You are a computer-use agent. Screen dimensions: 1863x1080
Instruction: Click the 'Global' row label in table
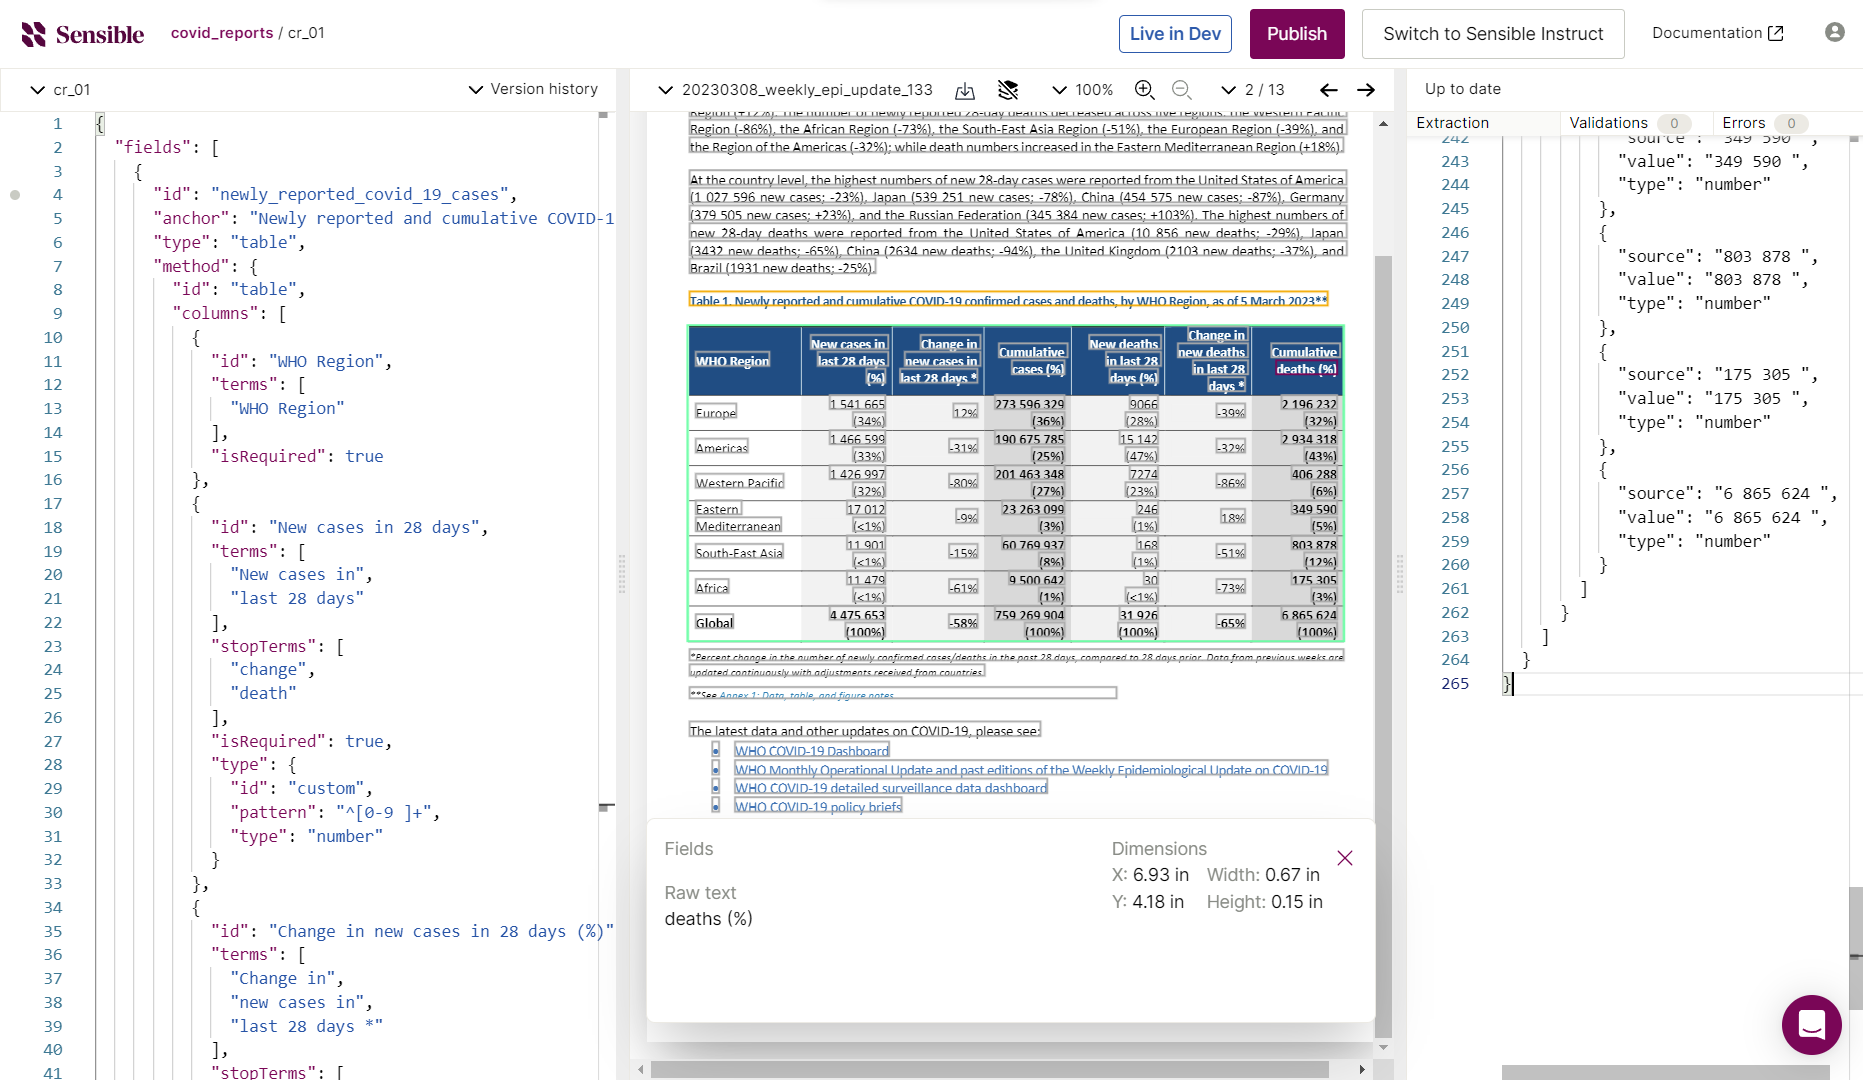pyautogui.click(x=714, y=623)
